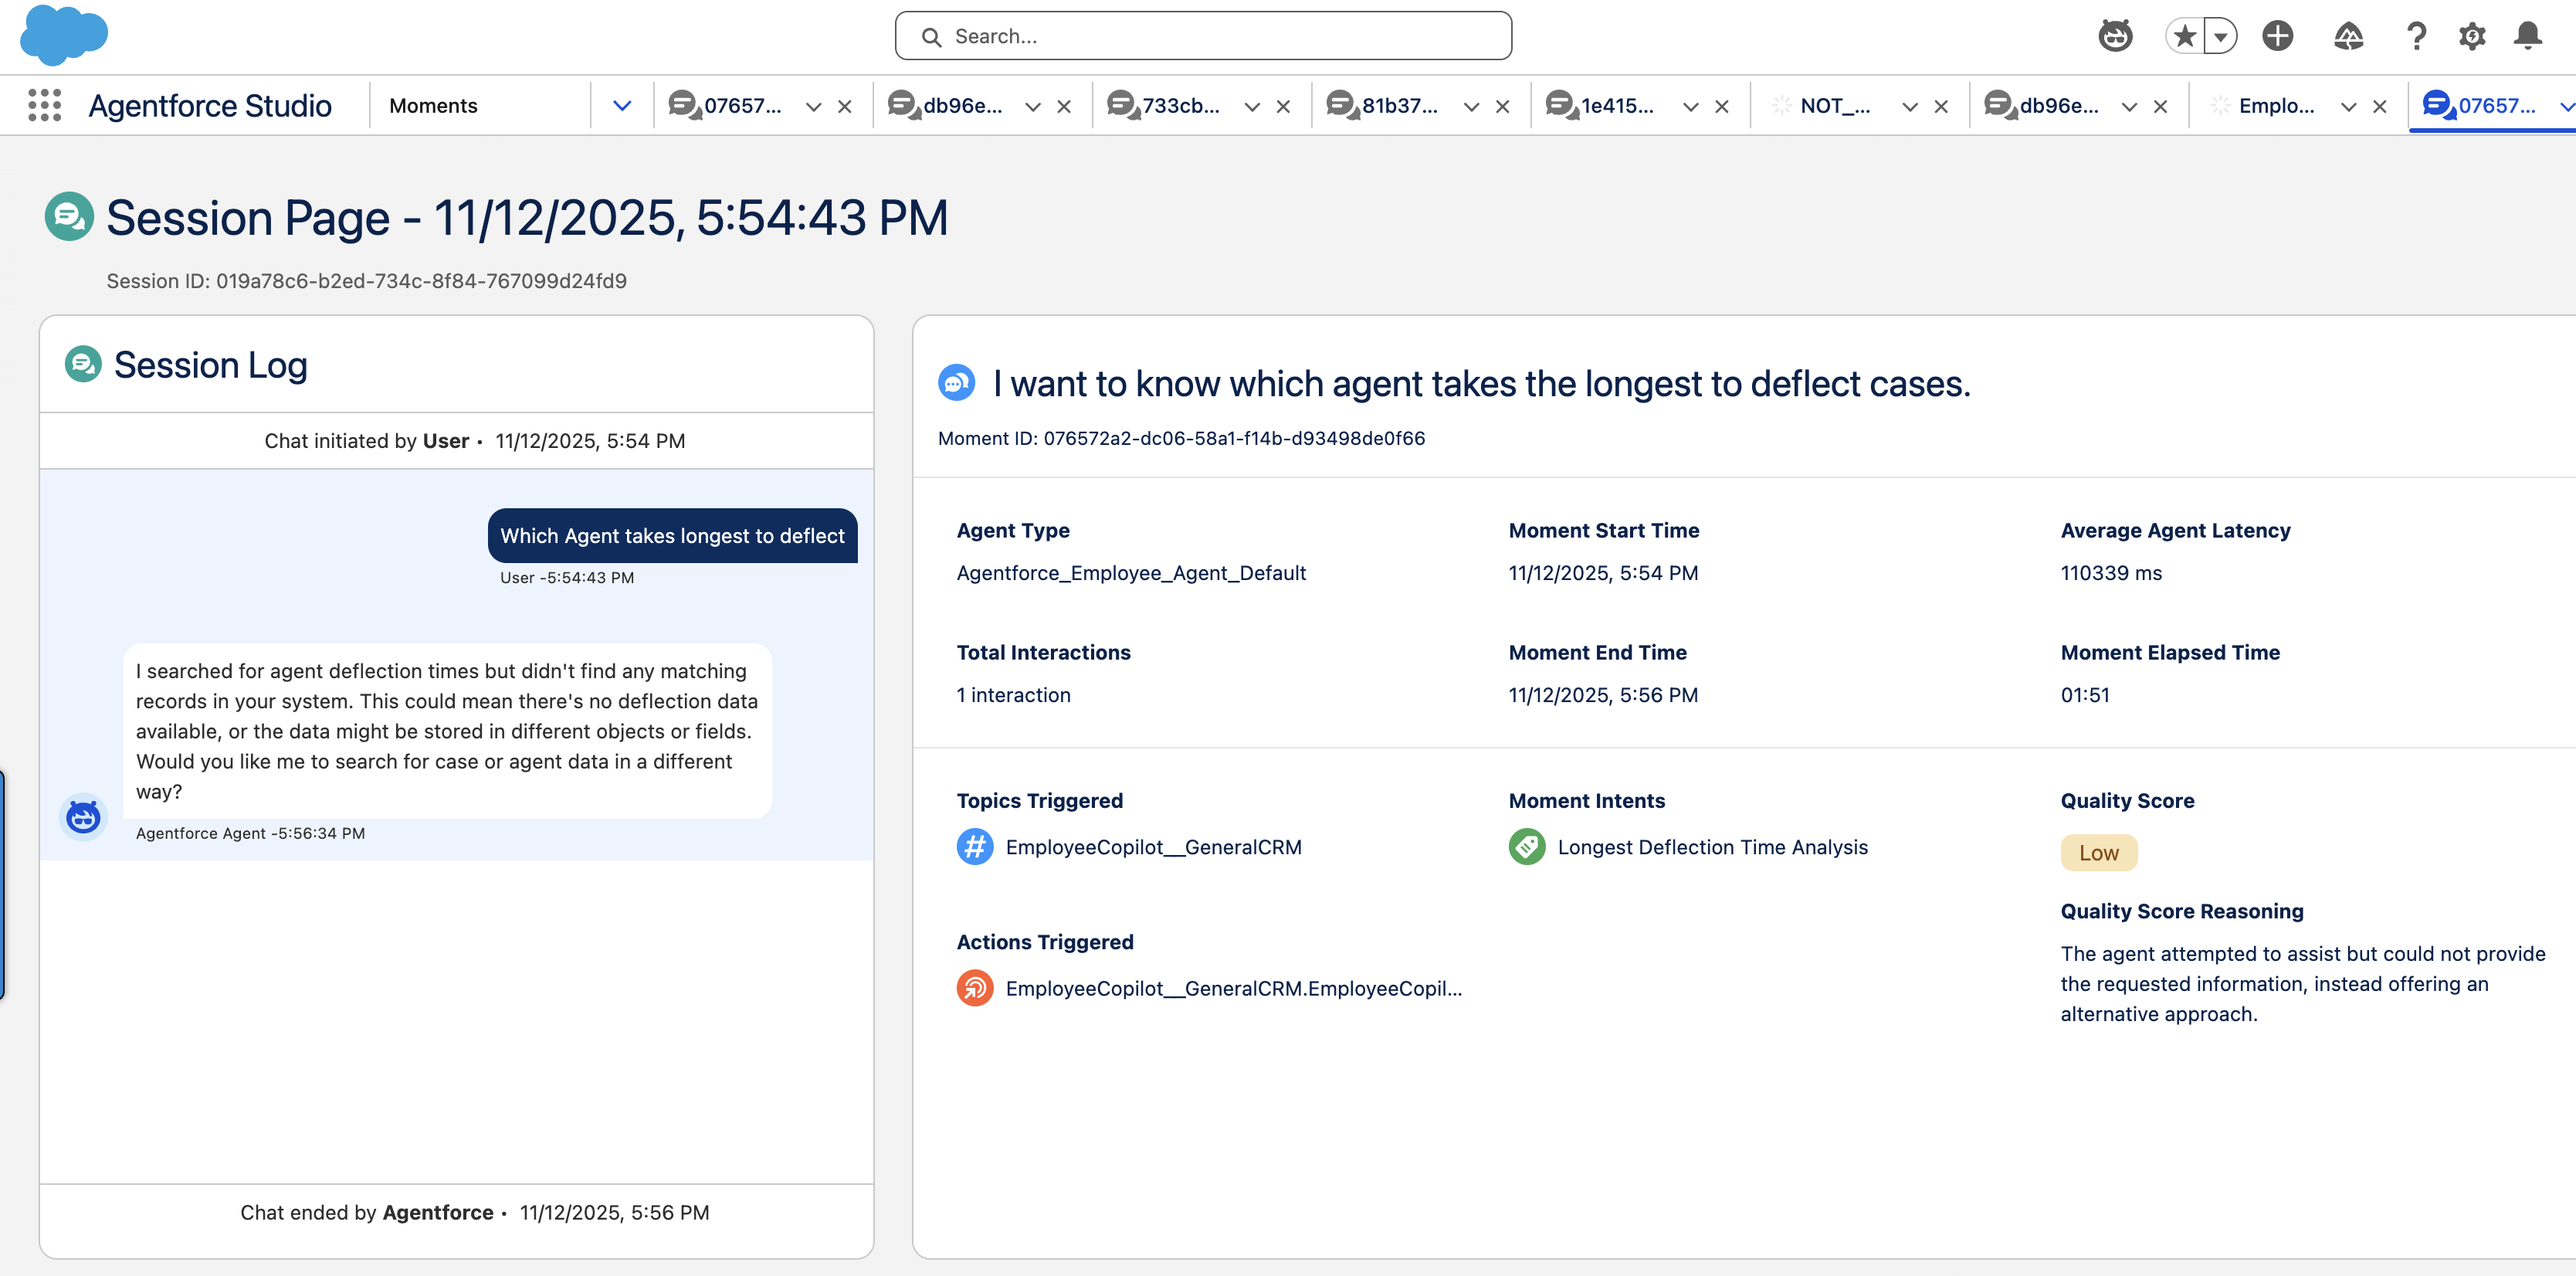The height and width of the screenshot is (1276, 2576).
Task: Open the App Launcher dot grid
Action: [x=44, y=105]
